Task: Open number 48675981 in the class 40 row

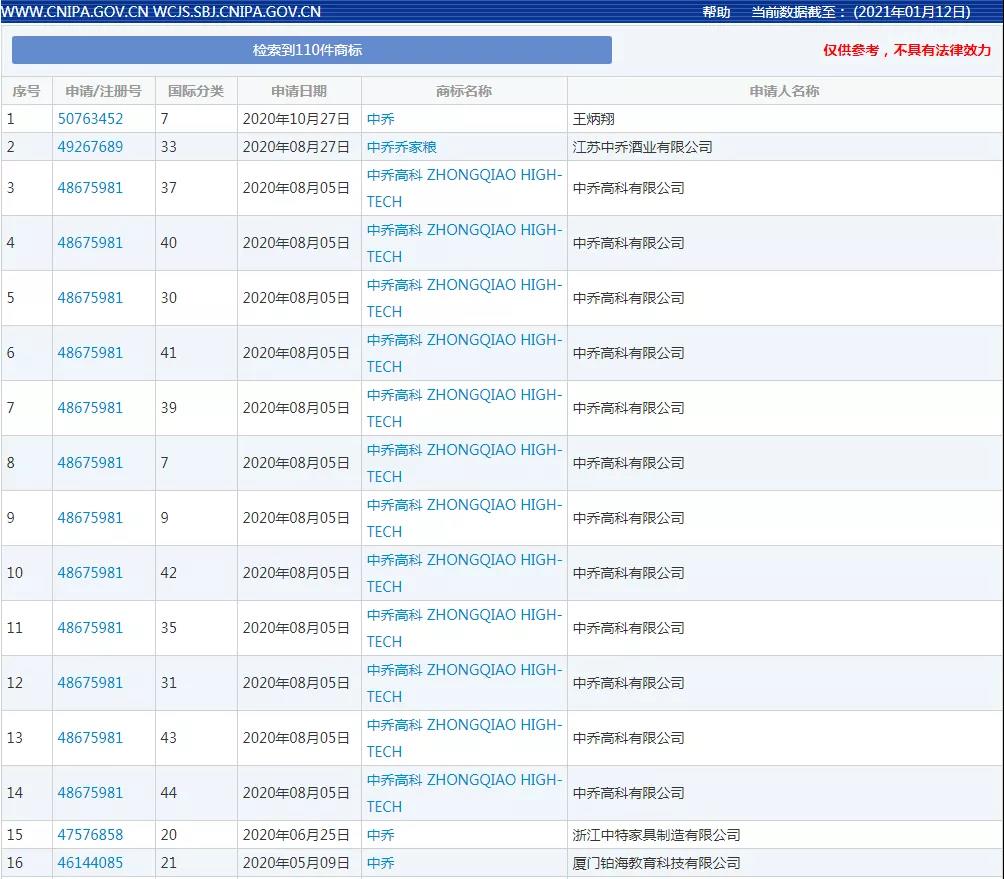Action: click(90, 243)
